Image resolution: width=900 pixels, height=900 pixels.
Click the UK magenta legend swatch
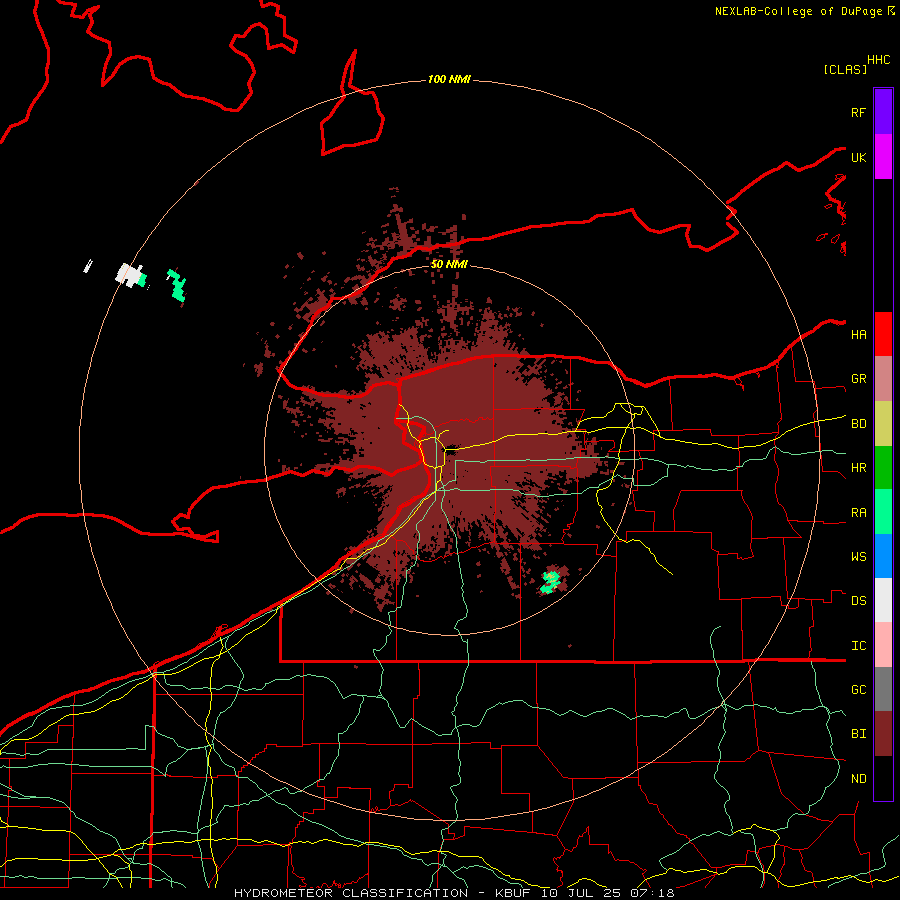click(x=883, y=157)
